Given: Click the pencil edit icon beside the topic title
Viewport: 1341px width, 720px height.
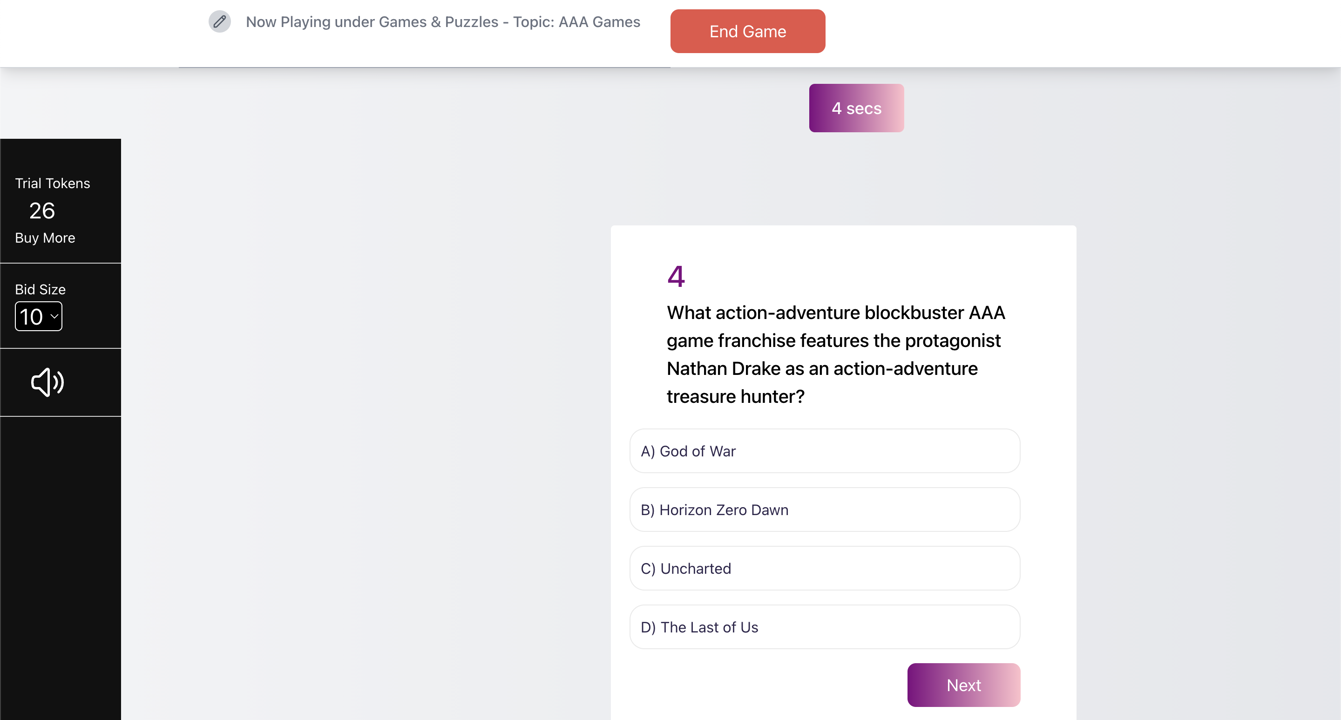Looking at the screenshot, I should click(x=220, y=21).
